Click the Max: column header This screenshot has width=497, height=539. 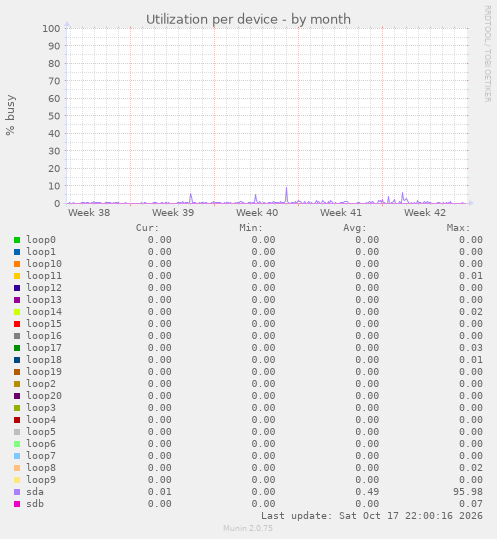[459, 228]
